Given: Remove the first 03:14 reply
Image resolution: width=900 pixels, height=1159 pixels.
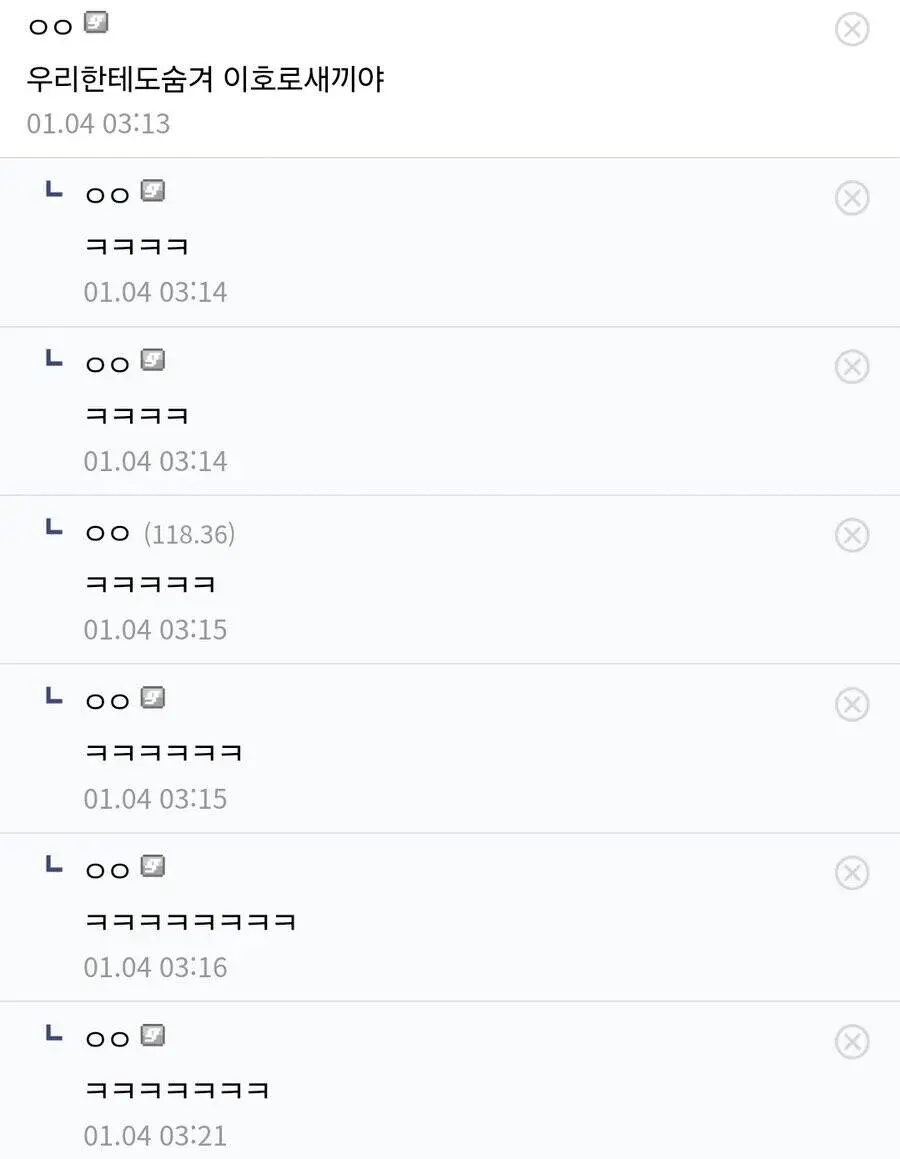Looking at the screenshot, I should [851, 198].
